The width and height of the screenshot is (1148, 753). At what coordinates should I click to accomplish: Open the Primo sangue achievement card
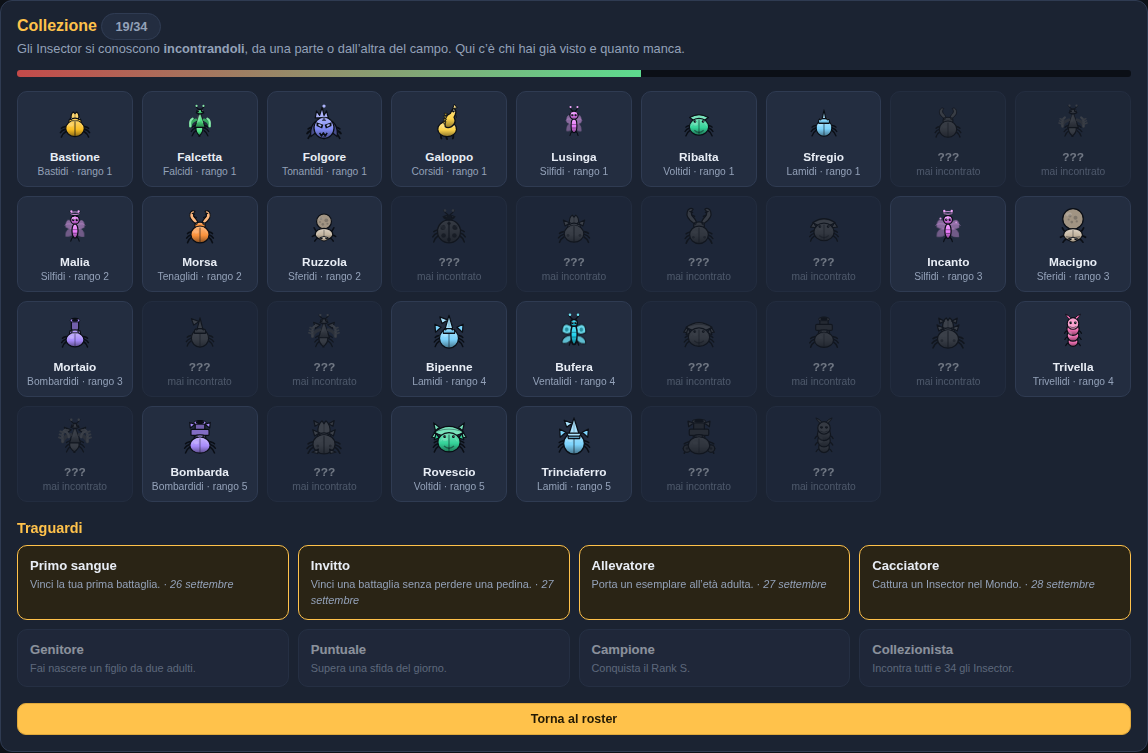coord(153,582)
